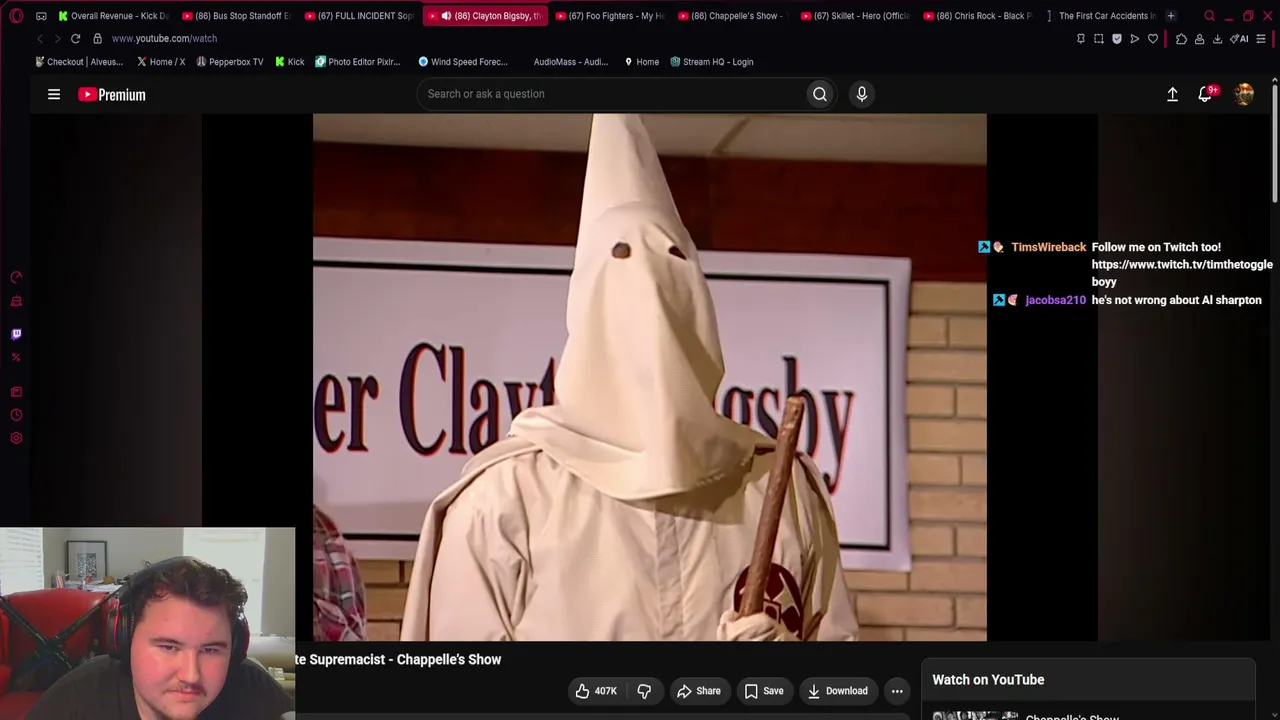
Task: Bookmark this page with heart icon
Action: tap(1152, 39)
